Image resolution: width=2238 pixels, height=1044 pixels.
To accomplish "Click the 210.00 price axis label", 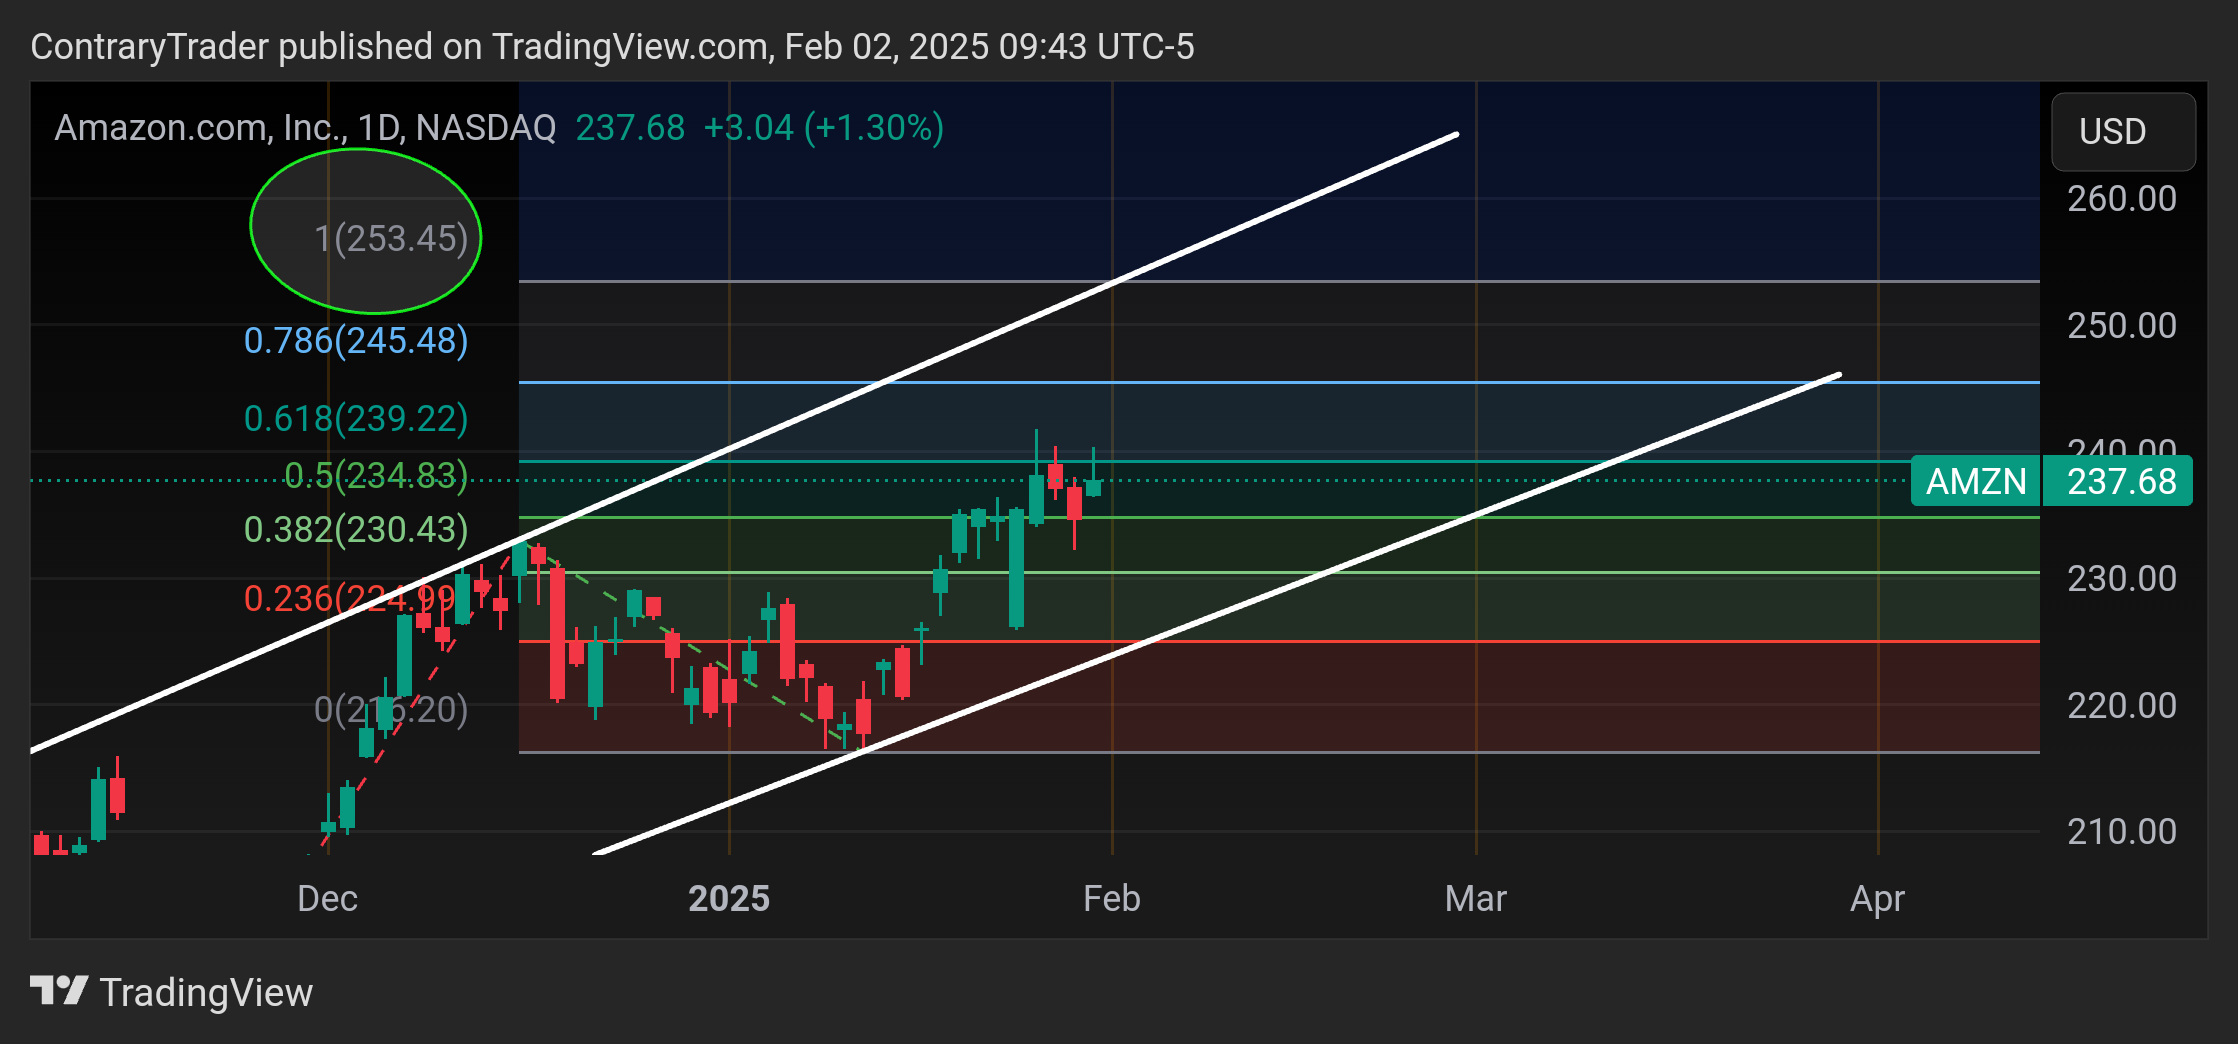I will [2122, 832].
